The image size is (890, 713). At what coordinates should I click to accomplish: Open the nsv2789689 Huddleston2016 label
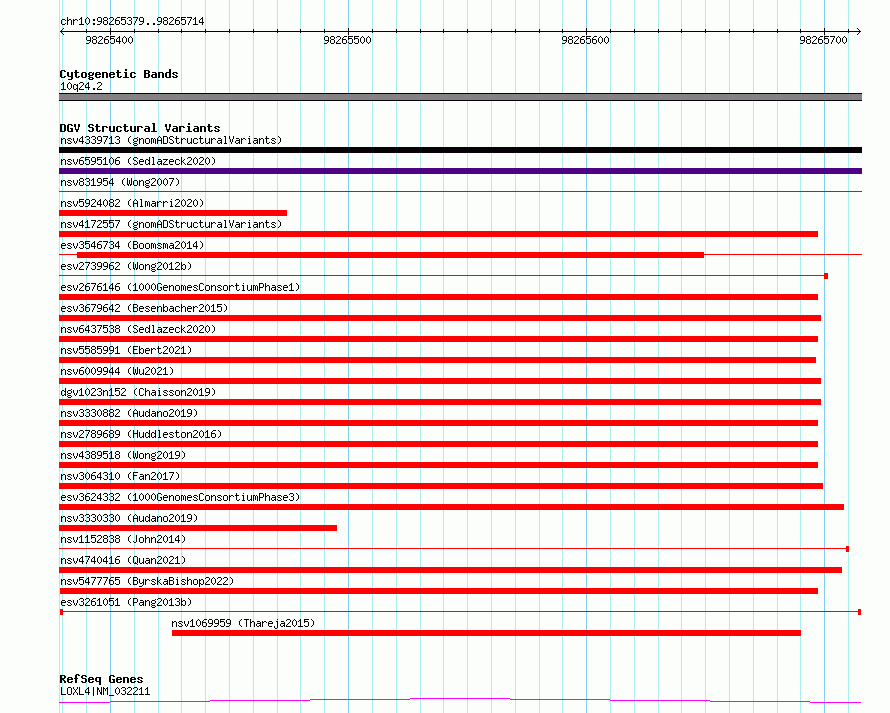click(141, 434)
